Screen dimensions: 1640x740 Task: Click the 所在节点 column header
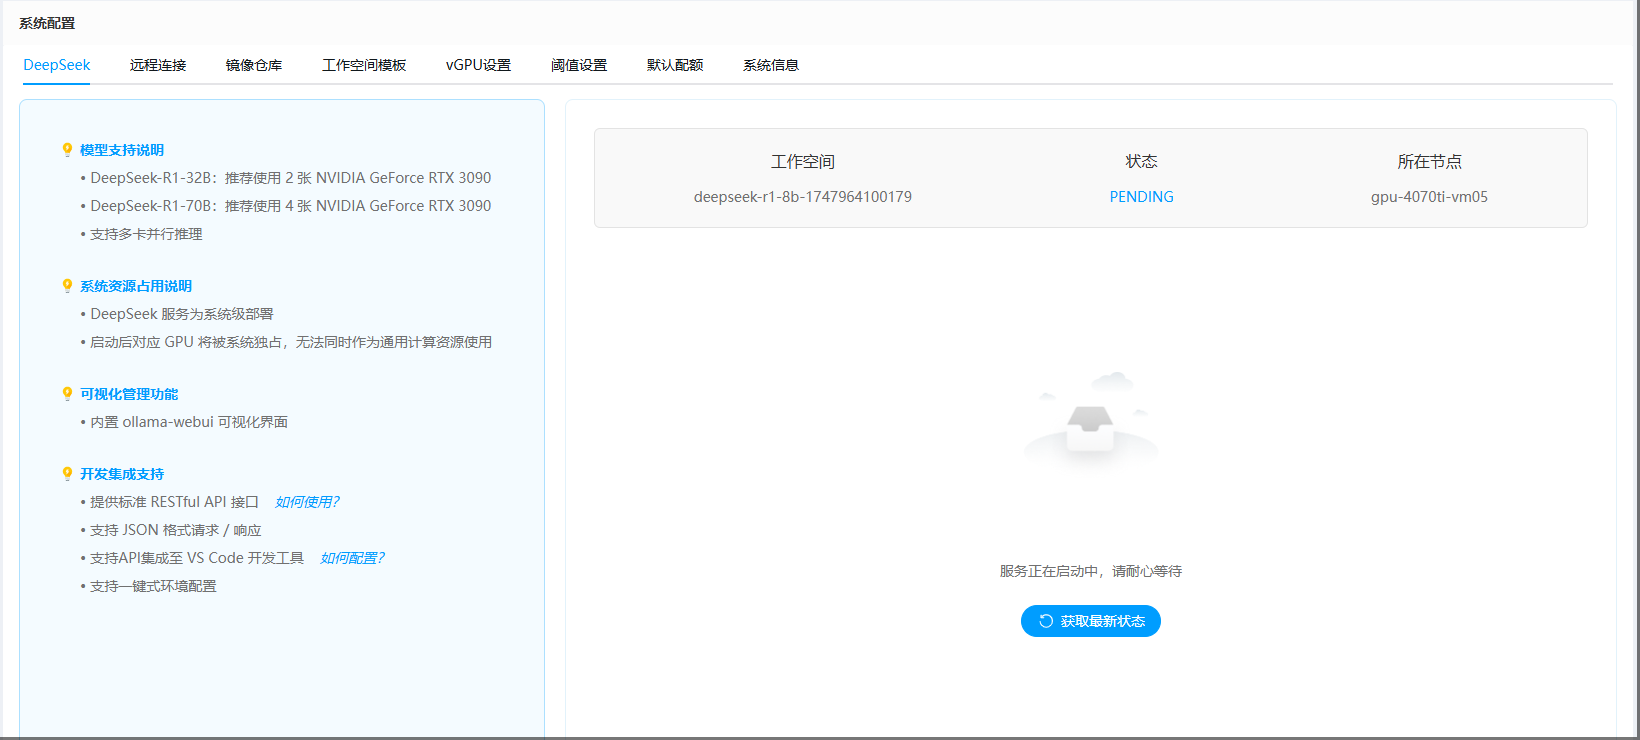tap(1429, 162)
